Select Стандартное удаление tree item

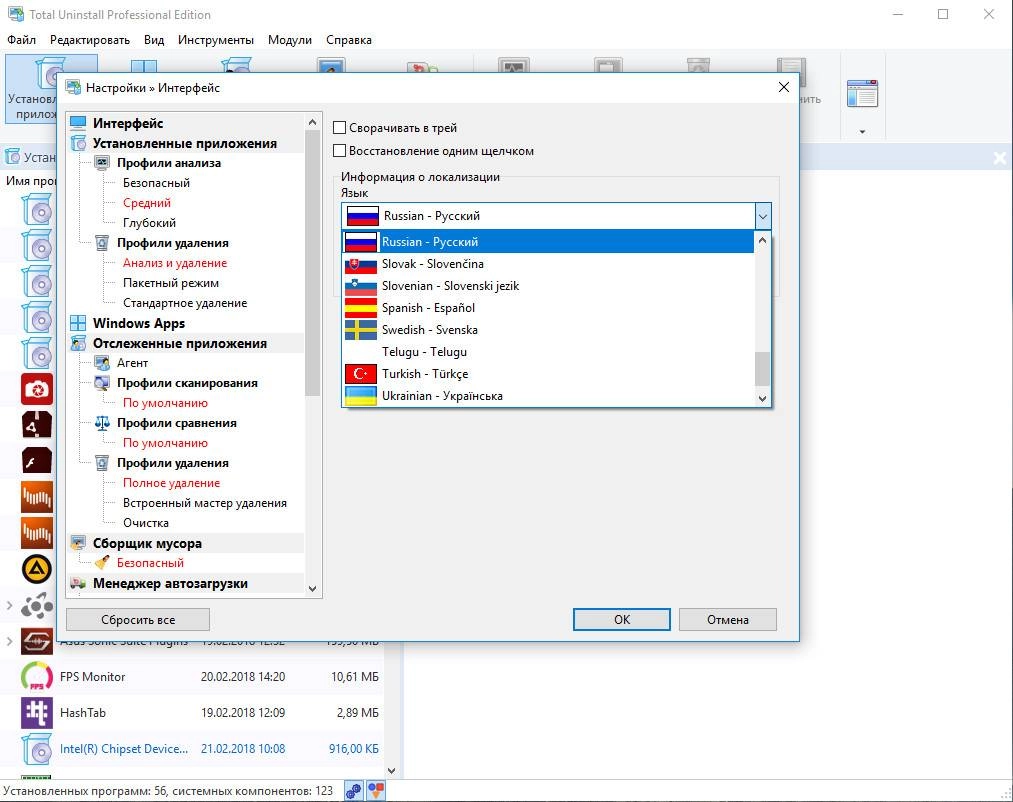tap(185, 303)
